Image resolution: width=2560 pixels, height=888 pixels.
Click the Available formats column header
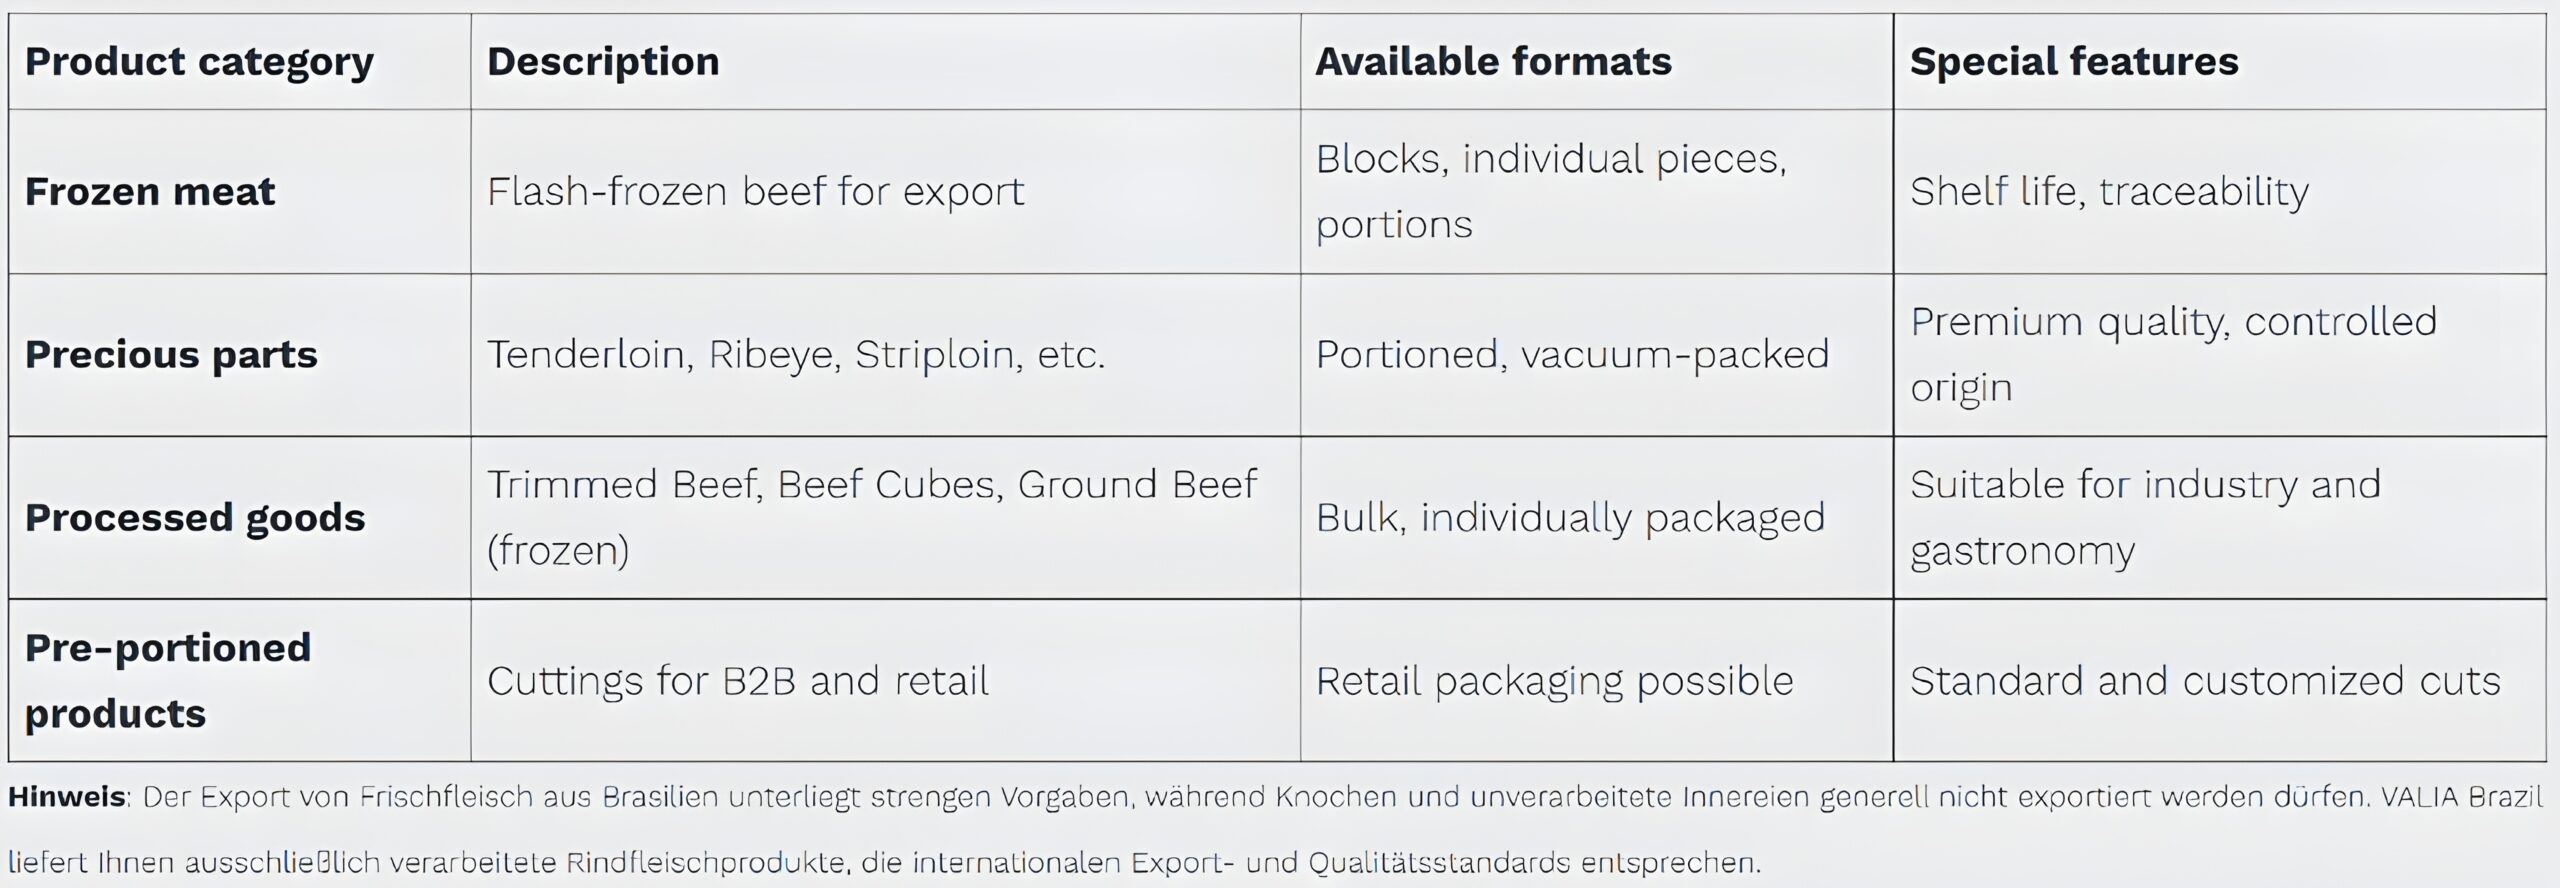click(1493, 62)
